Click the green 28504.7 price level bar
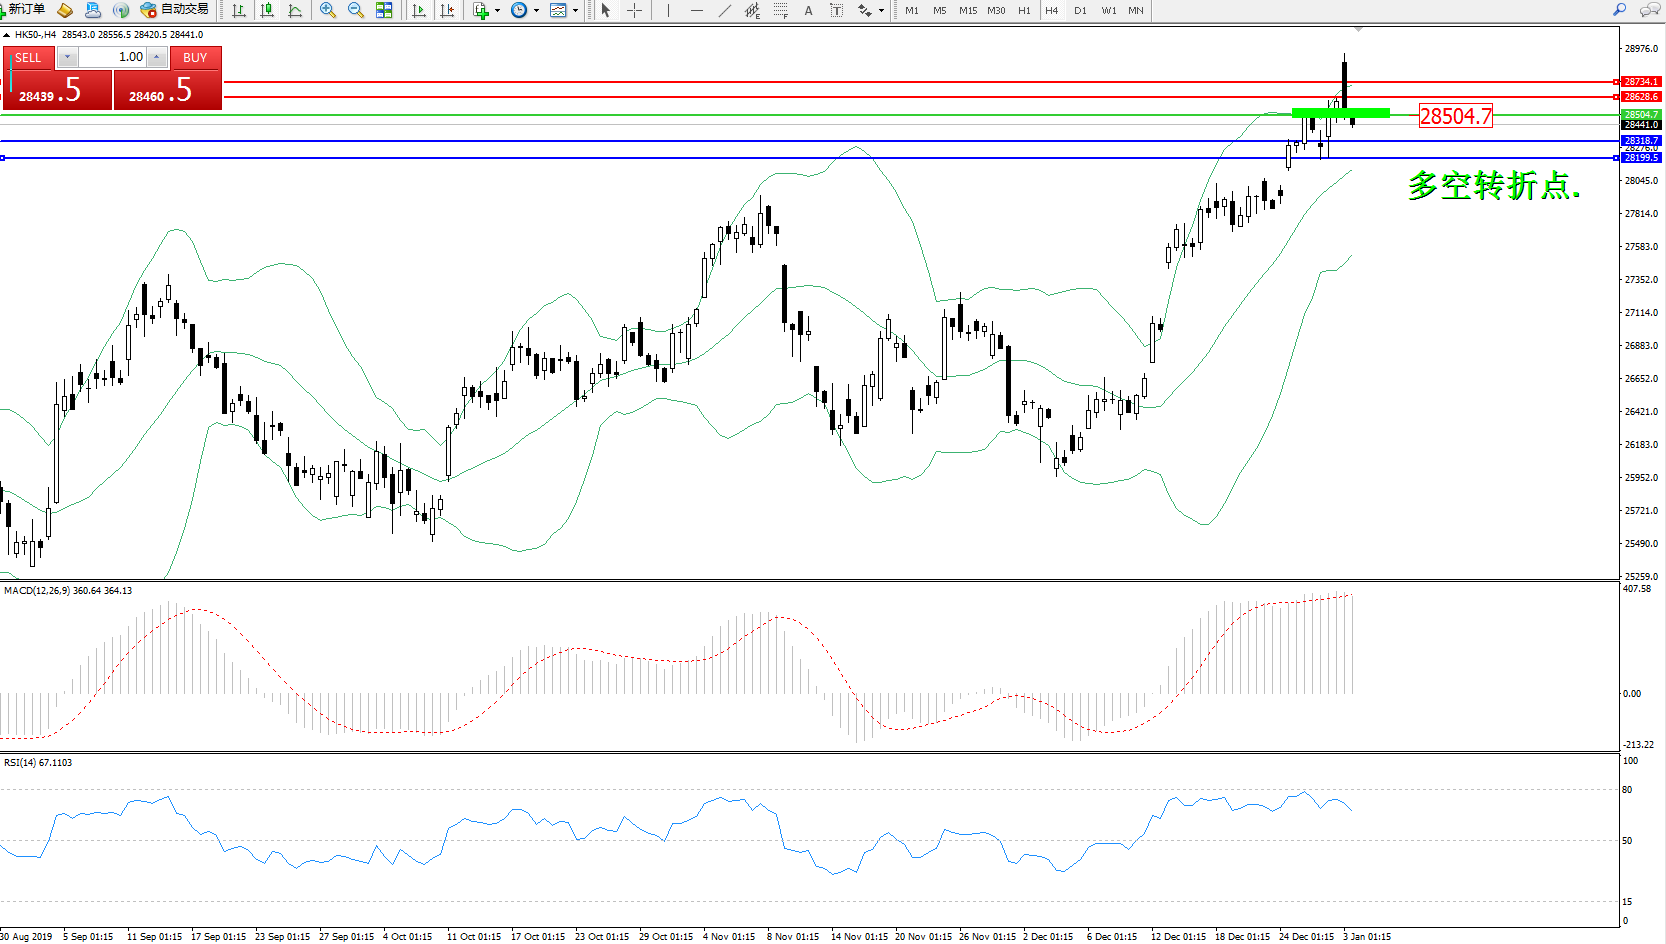The width and height of the screenshot is (1666, 944). tap(1340, 113)
